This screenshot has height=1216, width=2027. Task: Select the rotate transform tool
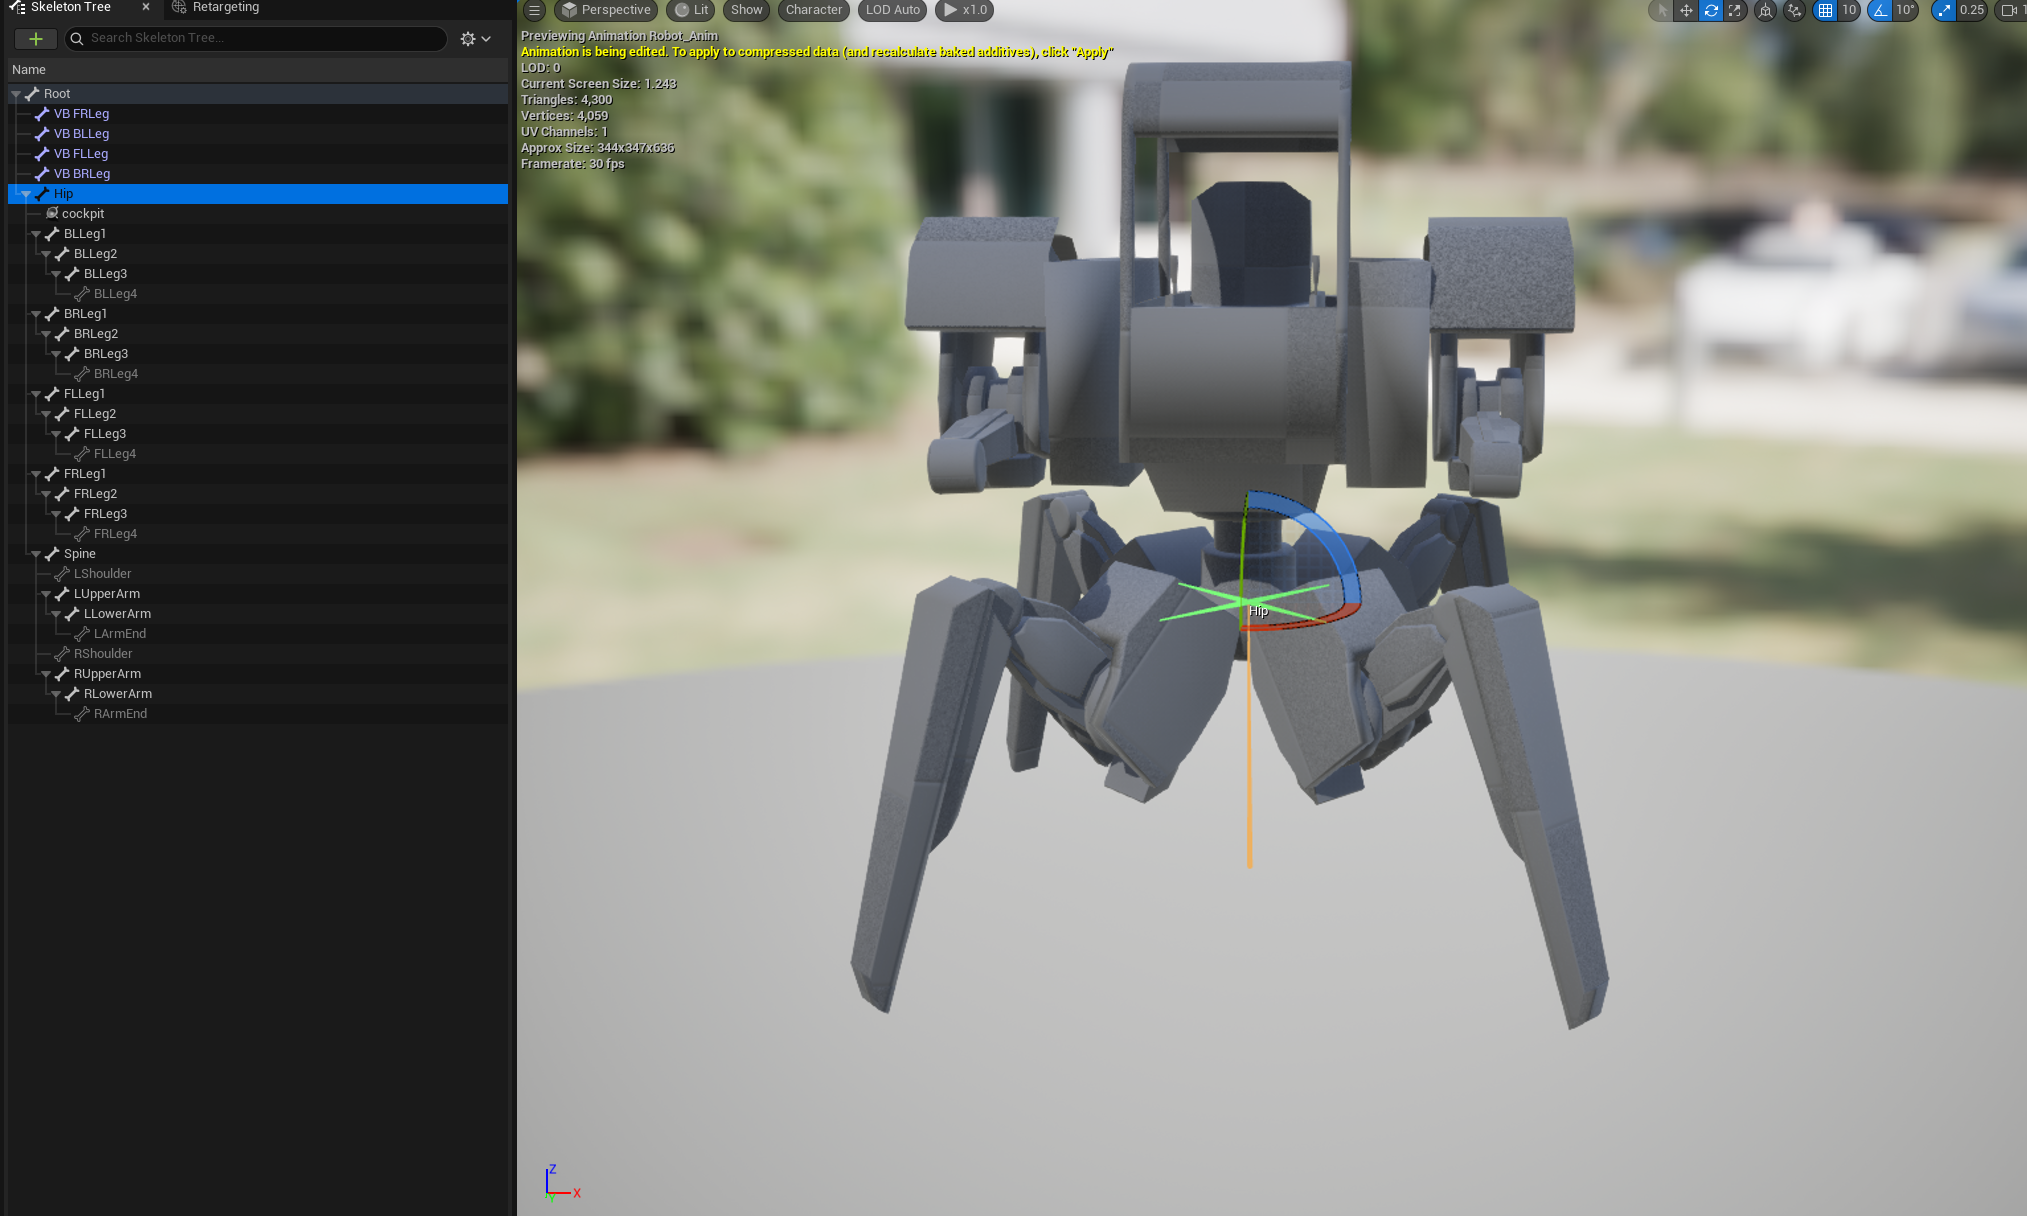pos(1711,10)
